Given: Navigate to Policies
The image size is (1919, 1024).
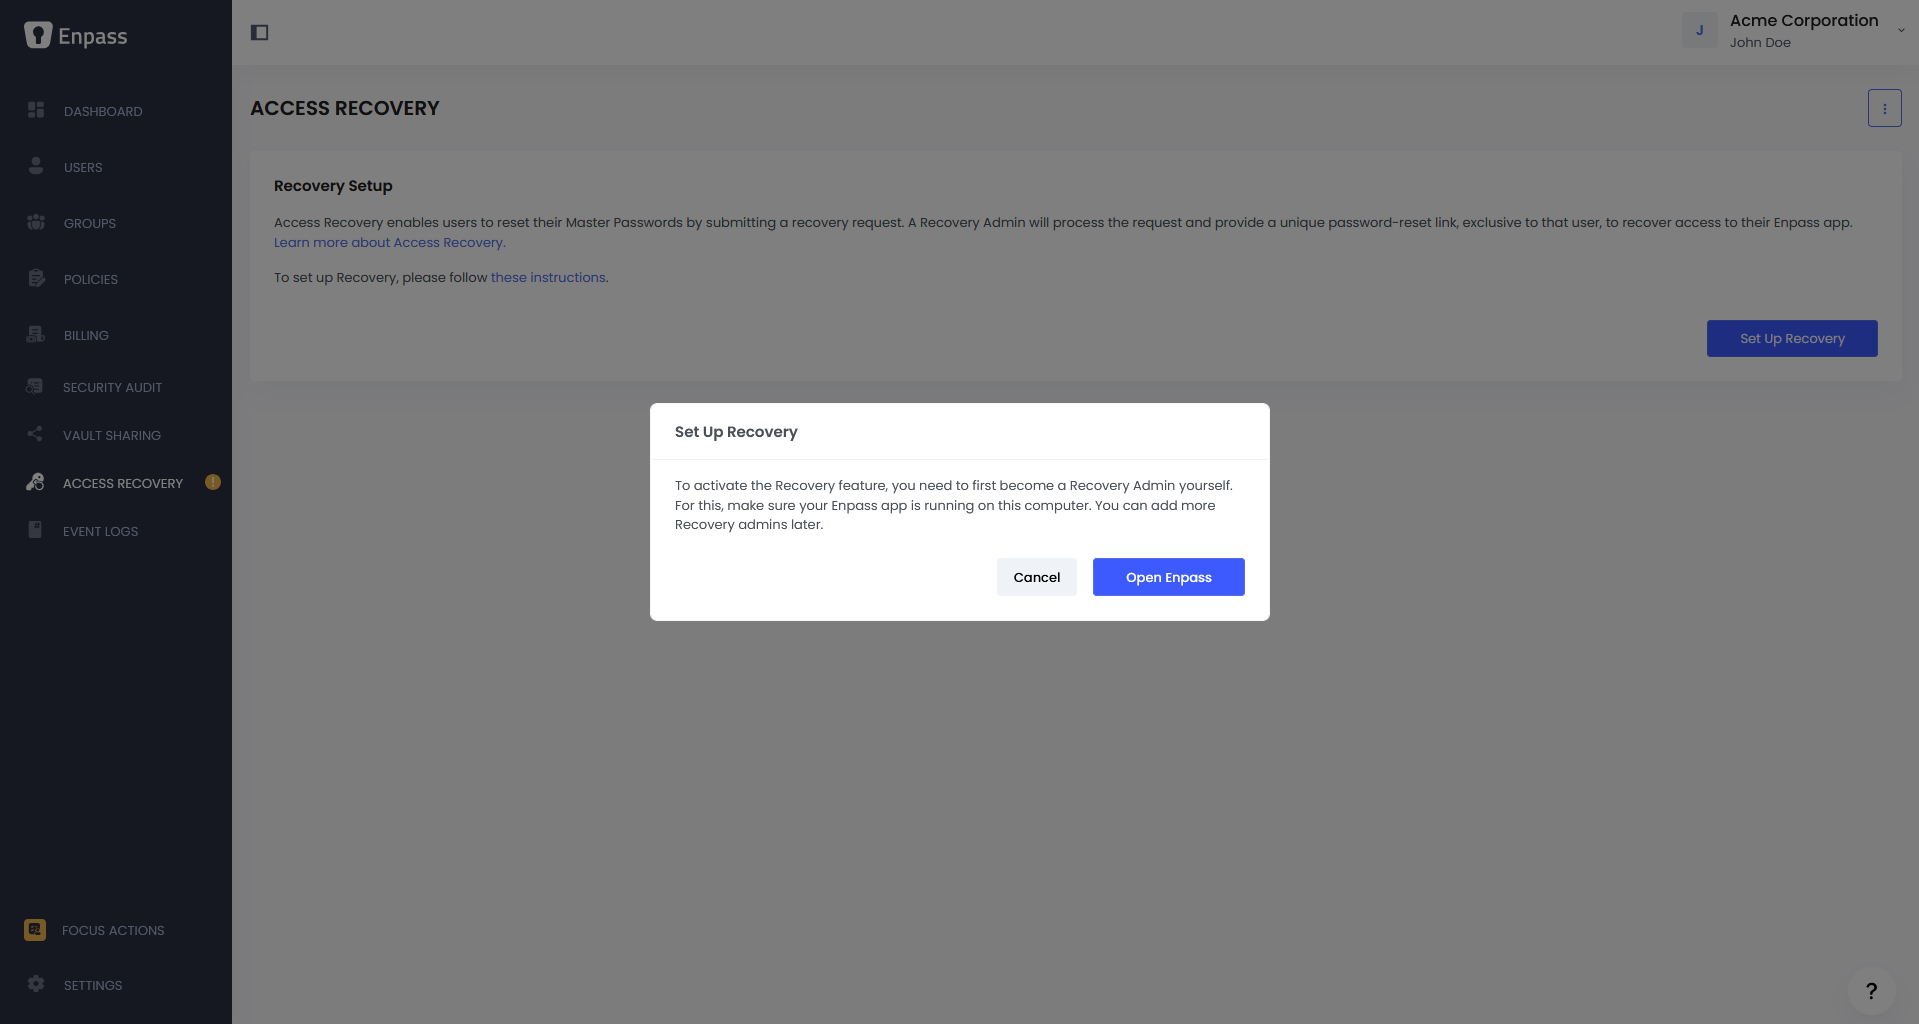Looking at the screenshot, I should (91, 279).
